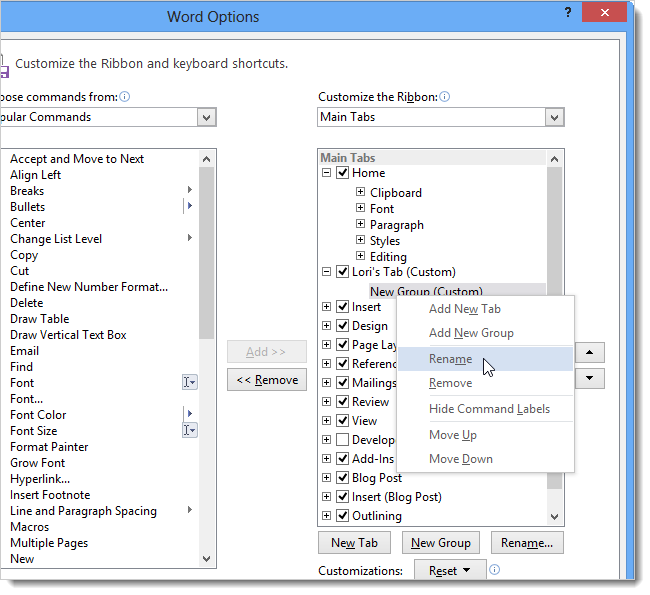Select the Insert Footnote command
This screenshot has width=650, height=595.
coord(50,495)
